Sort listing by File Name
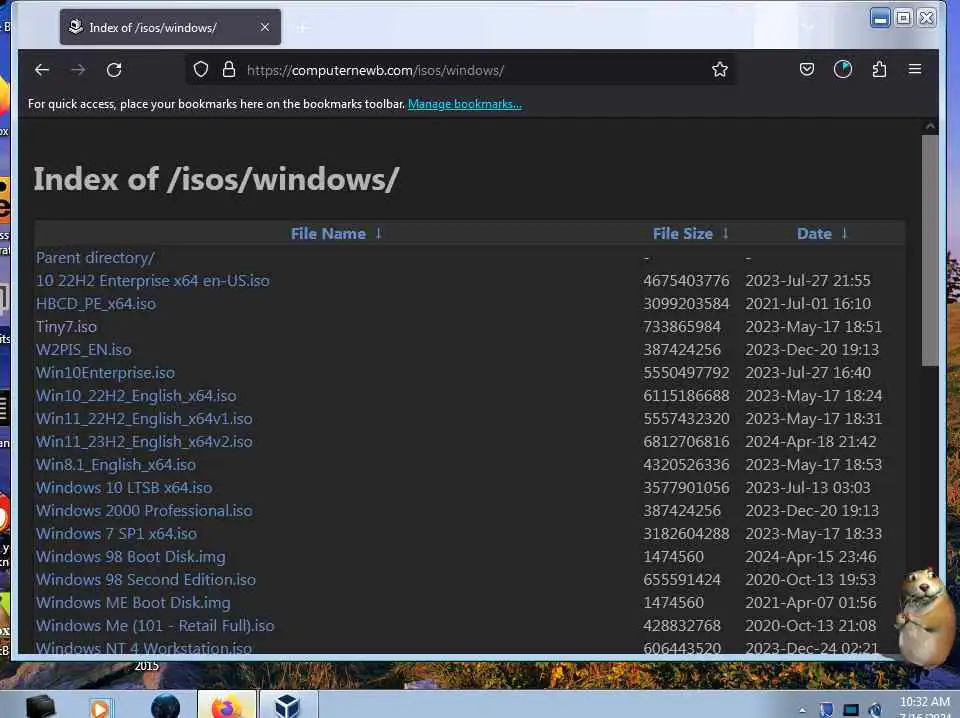 [x=328, y=234]
